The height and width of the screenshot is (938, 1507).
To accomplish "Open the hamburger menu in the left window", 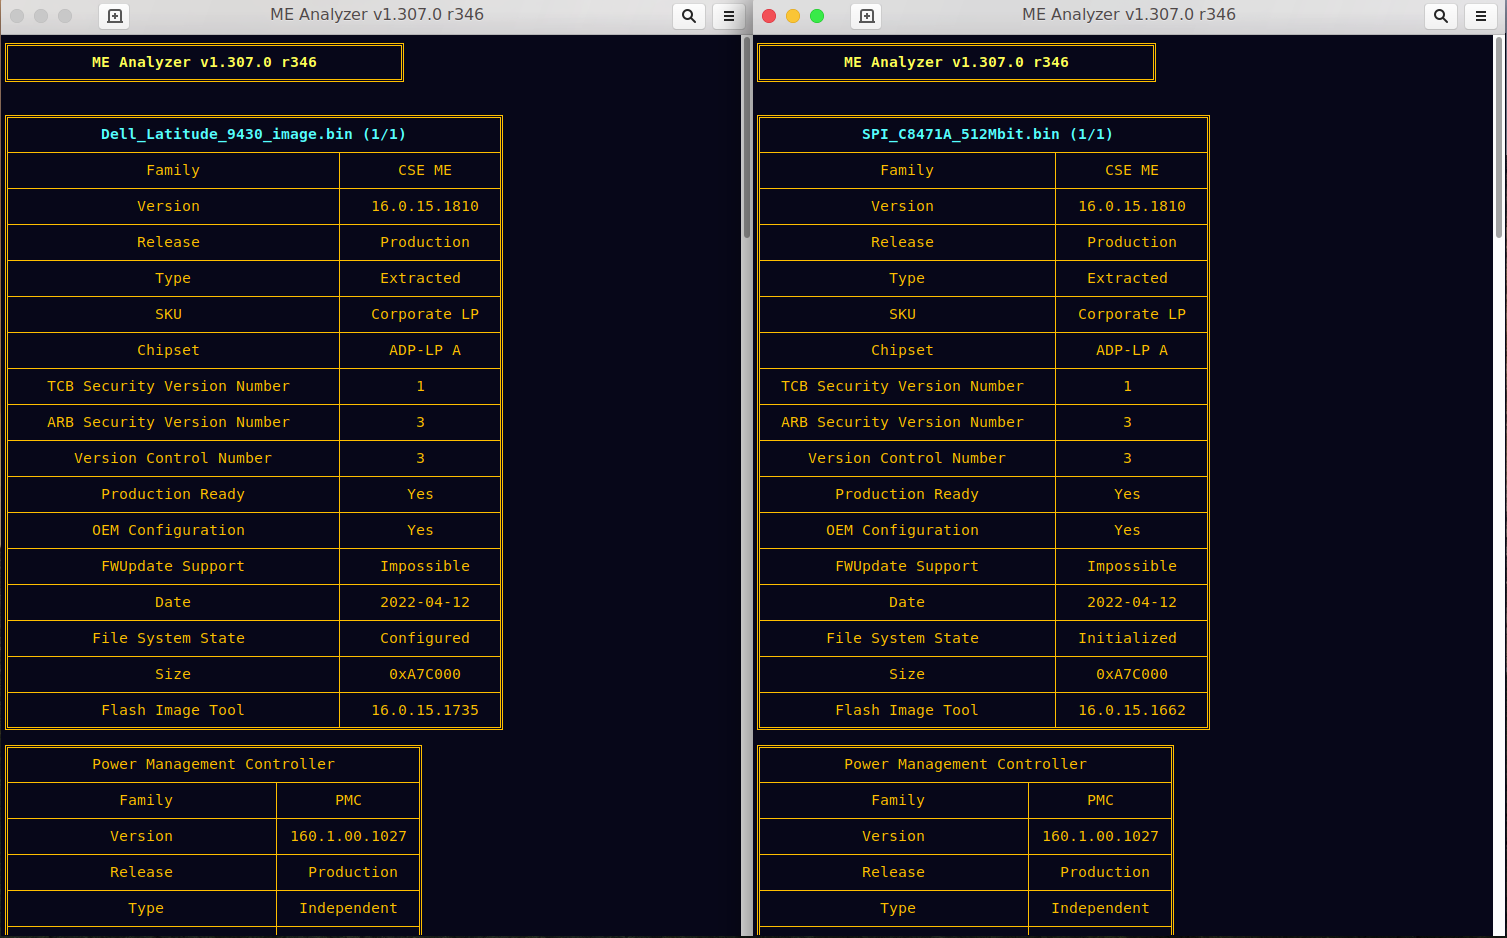I will (x=729, y=16).
